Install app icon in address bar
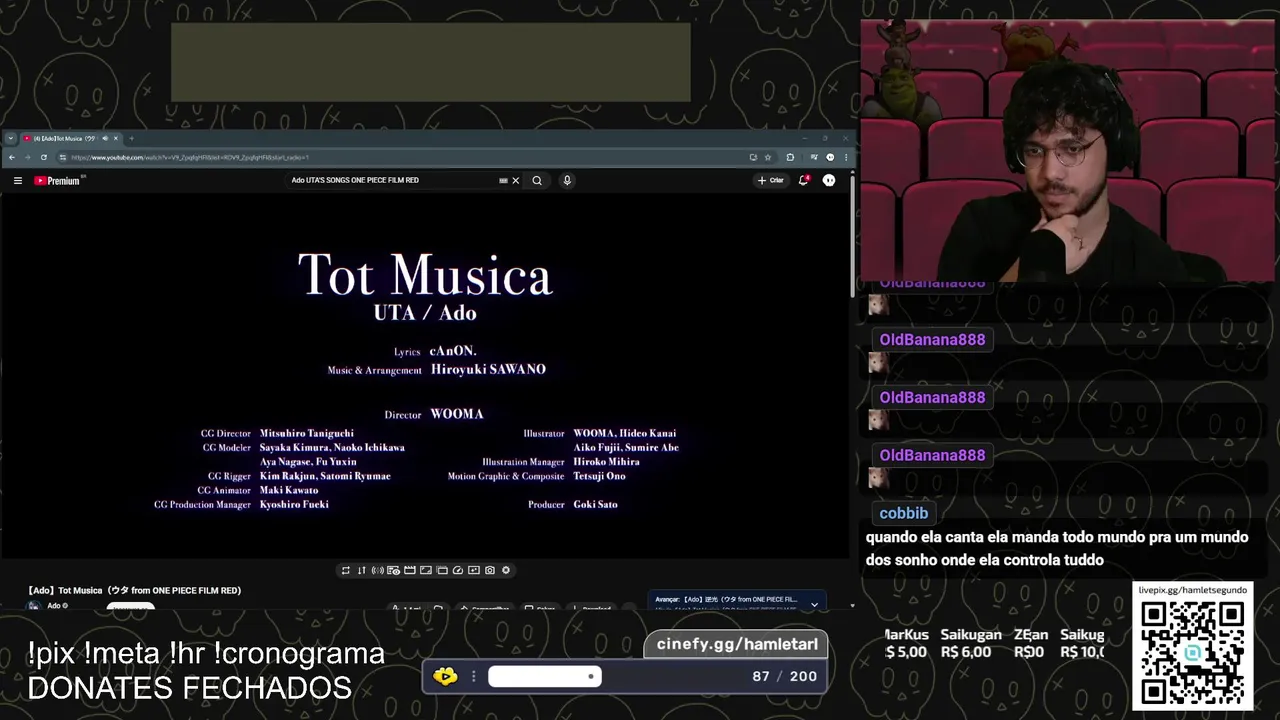 [x=753, y=157]
